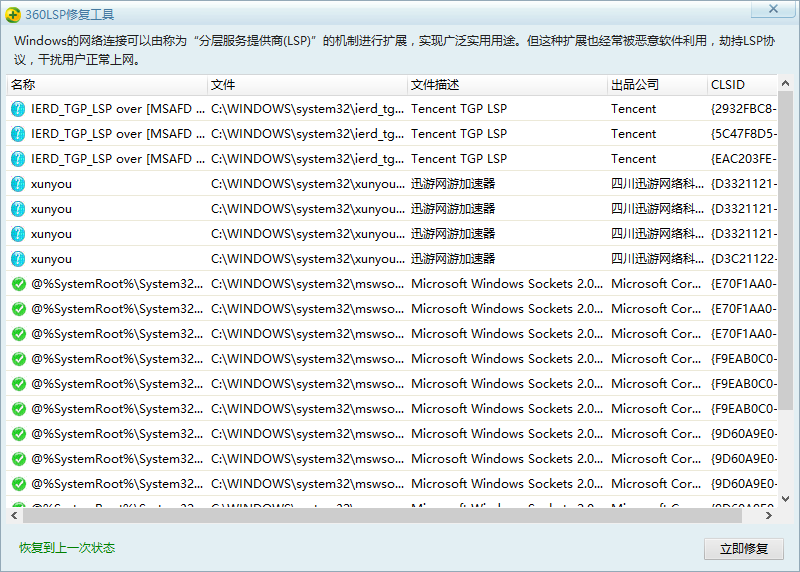This screenshot has width=800, height=572.
Task: Click the green check icon of the first {9D60A9E0- row
Action: pyautogui.click(x=19, y=434)
